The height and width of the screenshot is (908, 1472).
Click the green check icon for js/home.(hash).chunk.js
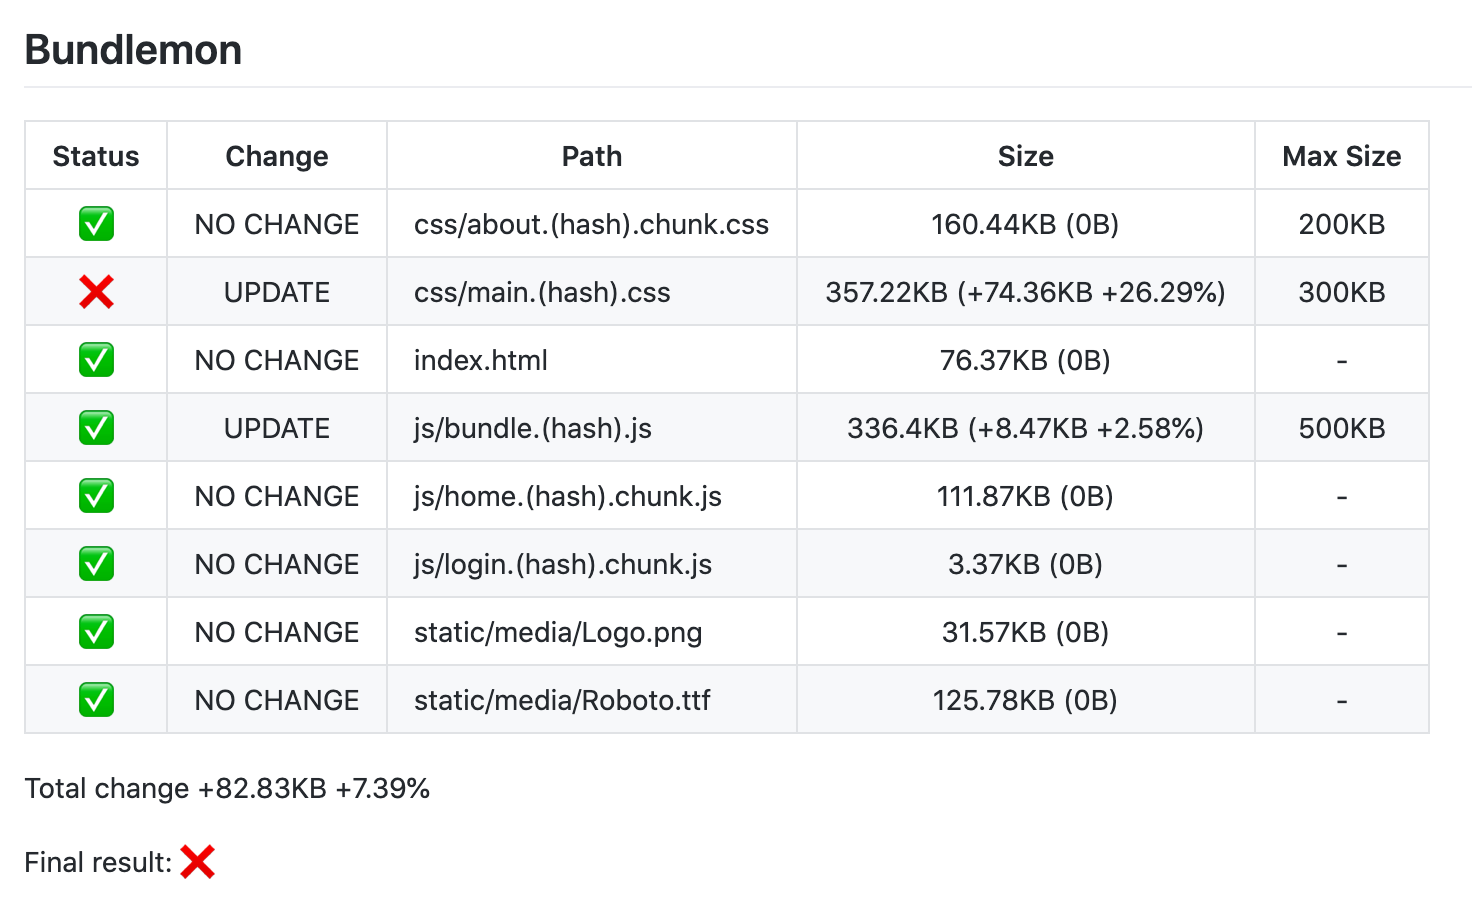click(x=96, y=496)
